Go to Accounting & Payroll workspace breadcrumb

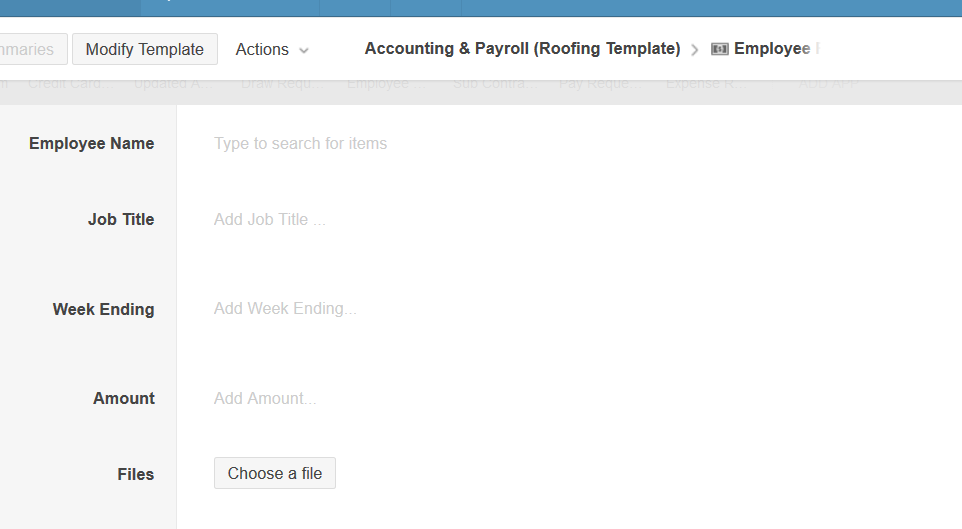522,49
